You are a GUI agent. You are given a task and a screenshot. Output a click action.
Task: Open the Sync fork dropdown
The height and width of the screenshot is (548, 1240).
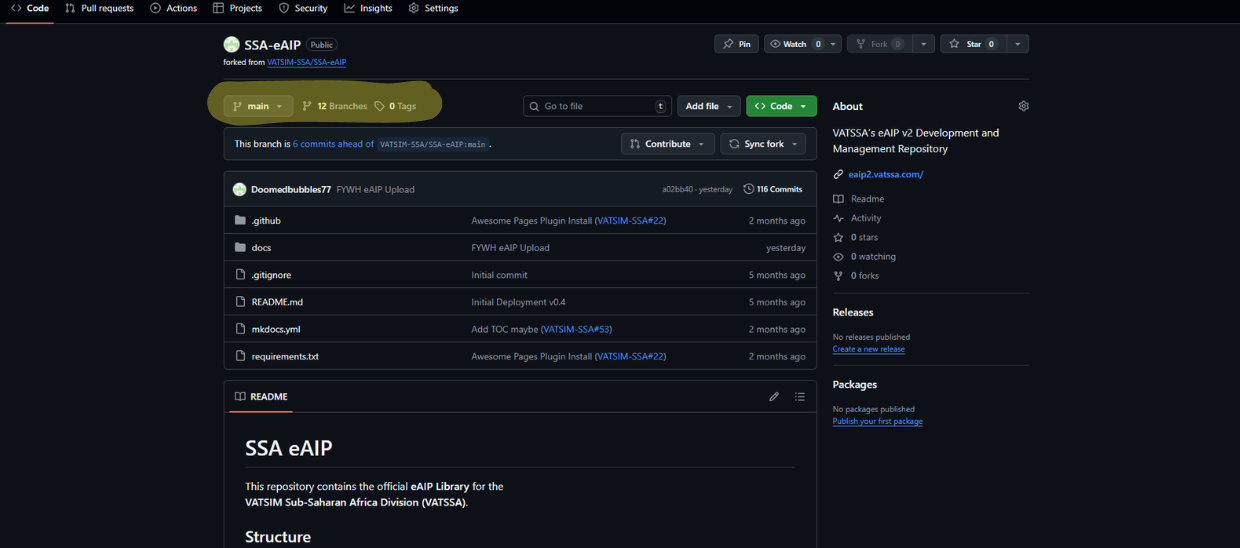(763, 144)
